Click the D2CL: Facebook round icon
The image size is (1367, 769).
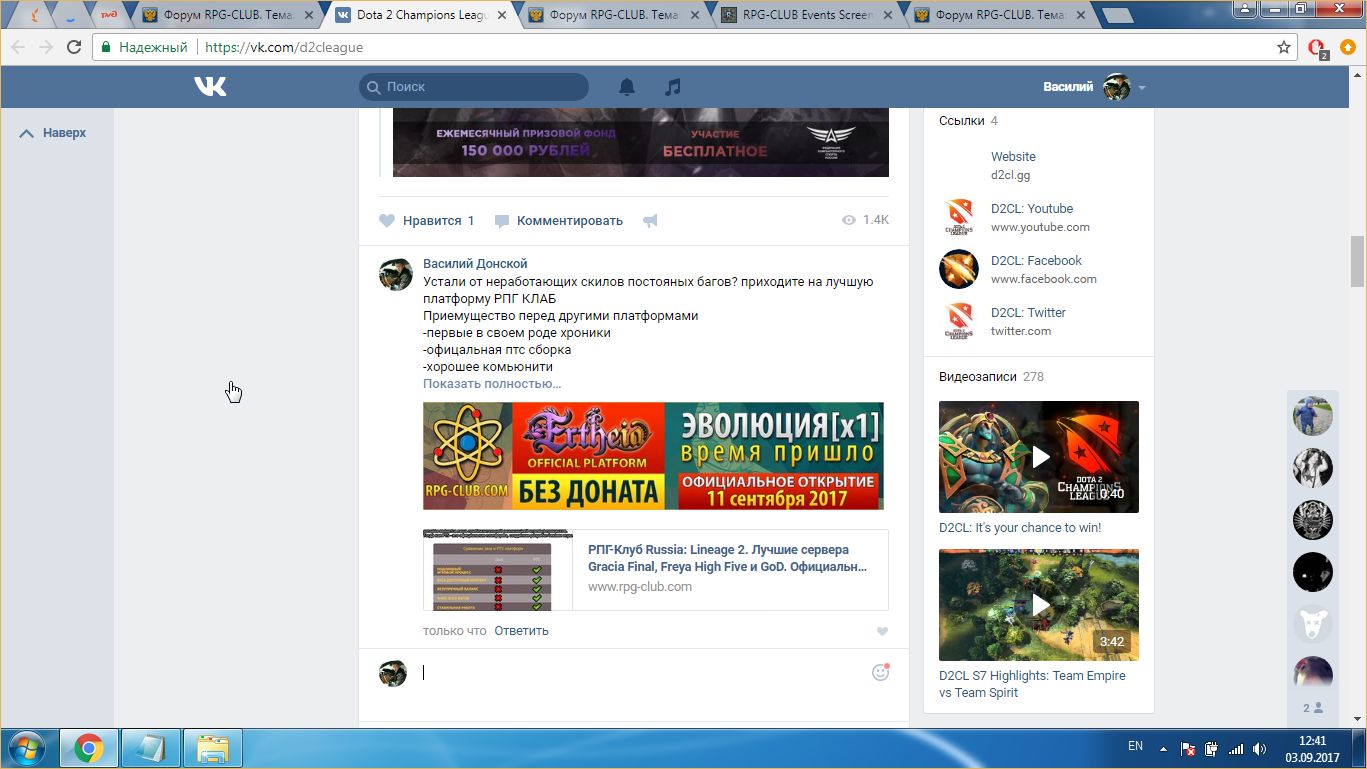(x=959, y=269)
